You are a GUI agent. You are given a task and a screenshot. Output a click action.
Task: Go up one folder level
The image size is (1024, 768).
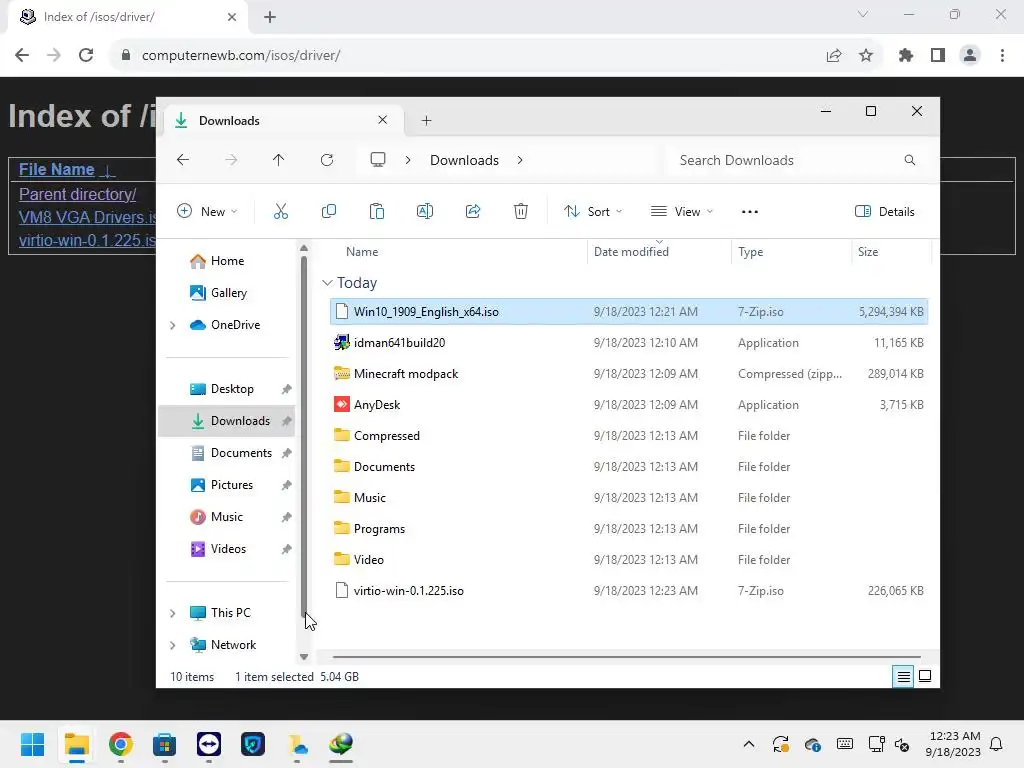point(278,160)
